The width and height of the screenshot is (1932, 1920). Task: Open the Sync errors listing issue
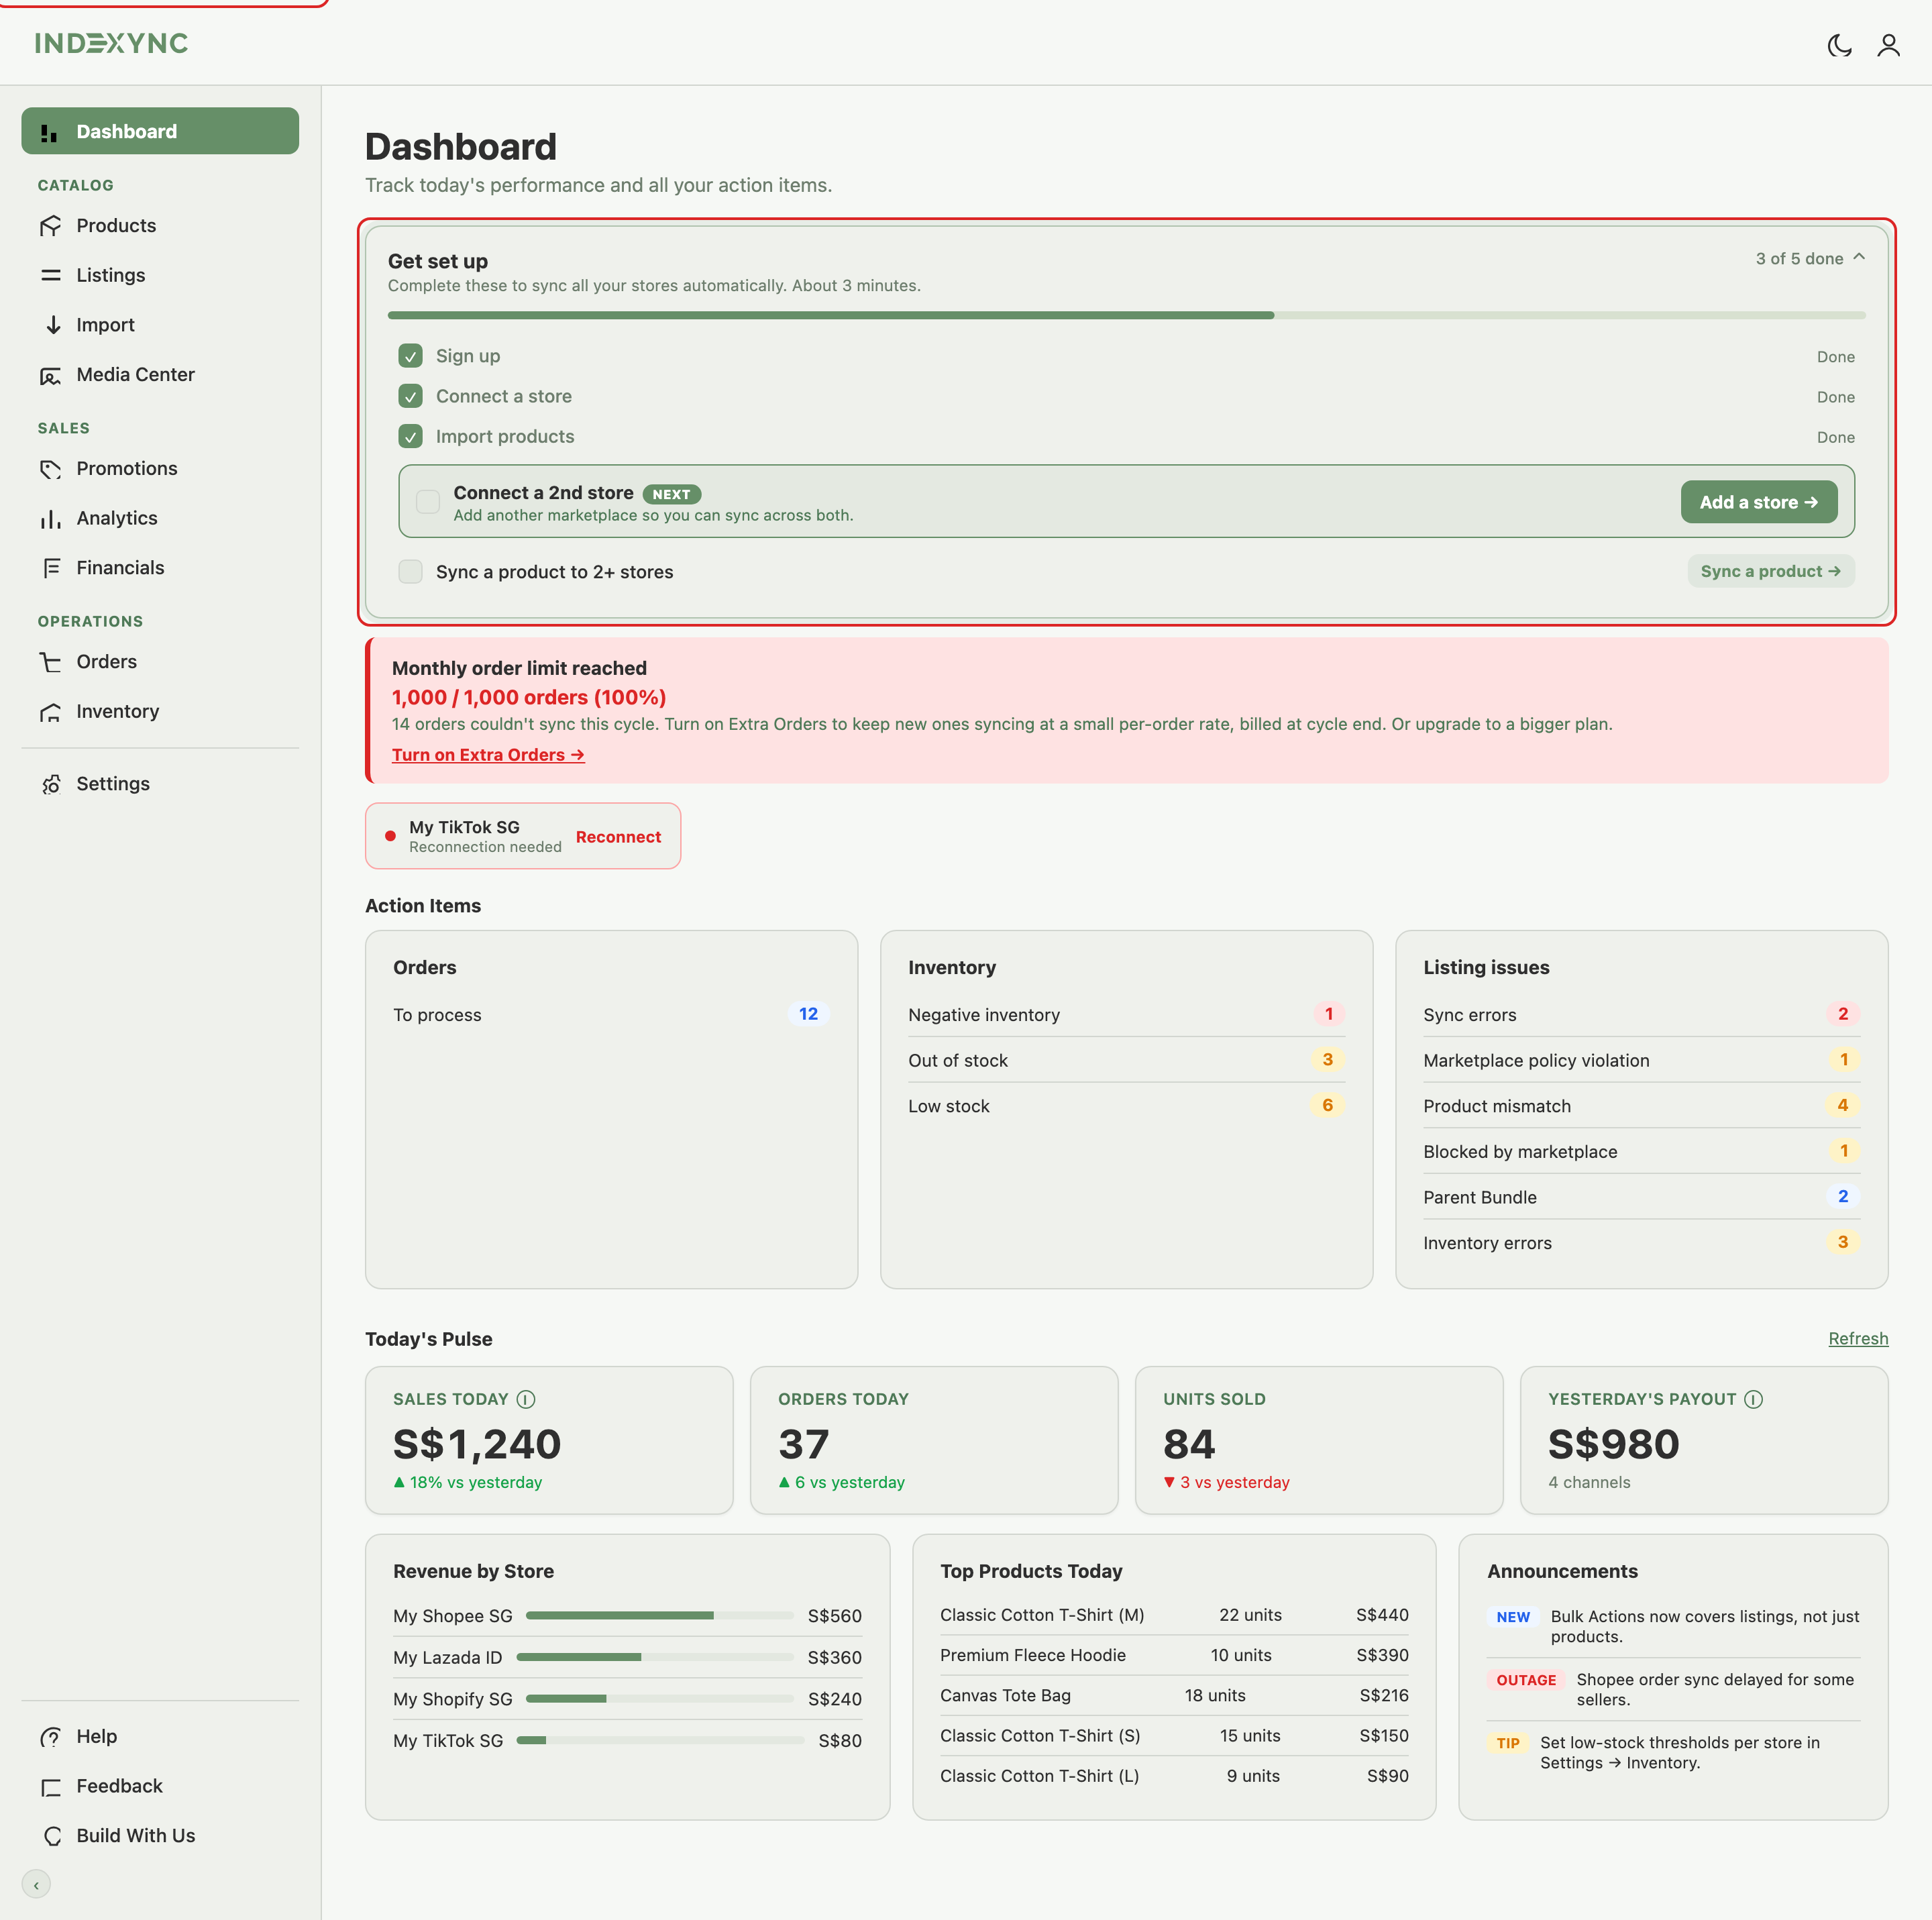point(1641,1015)
